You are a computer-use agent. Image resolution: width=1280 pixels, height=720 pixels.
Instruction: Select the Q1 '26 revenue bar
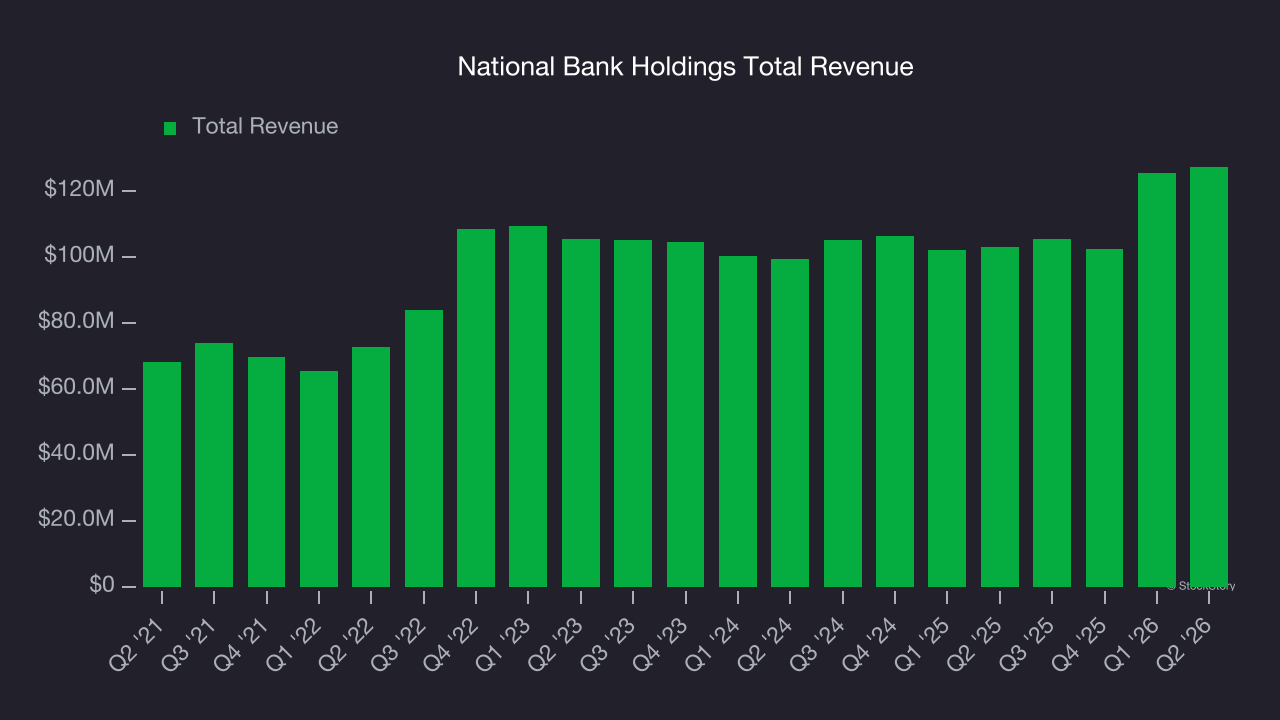click(x=1157, y=380)
